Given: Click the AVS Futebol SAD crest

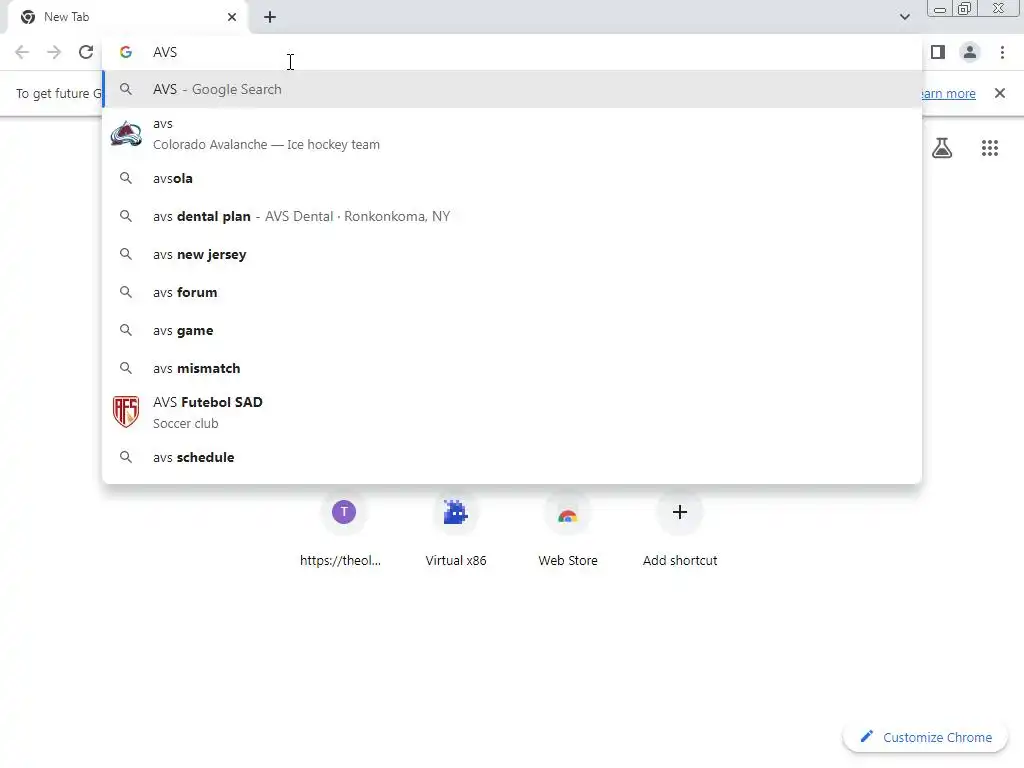Looking at the screenshot, I should [x=126, y=412].
